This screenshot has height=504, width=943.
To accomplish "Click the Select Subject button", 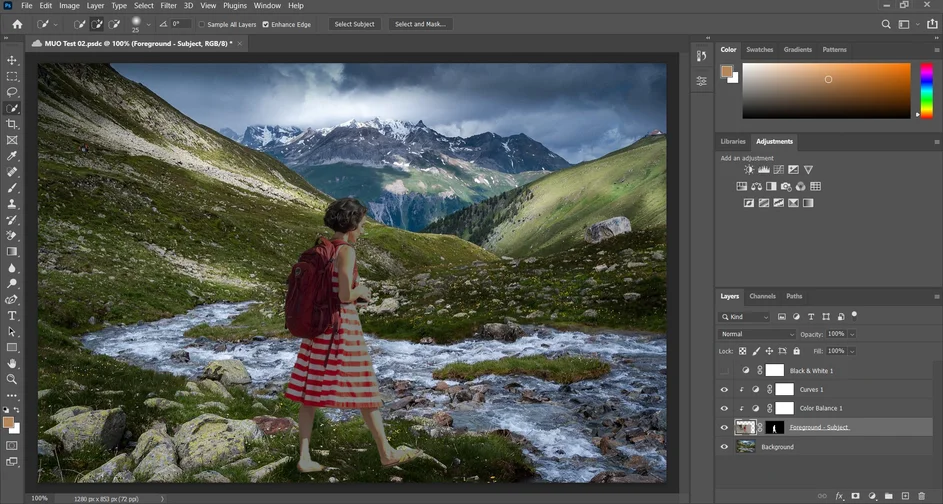I will pos(355,24).
